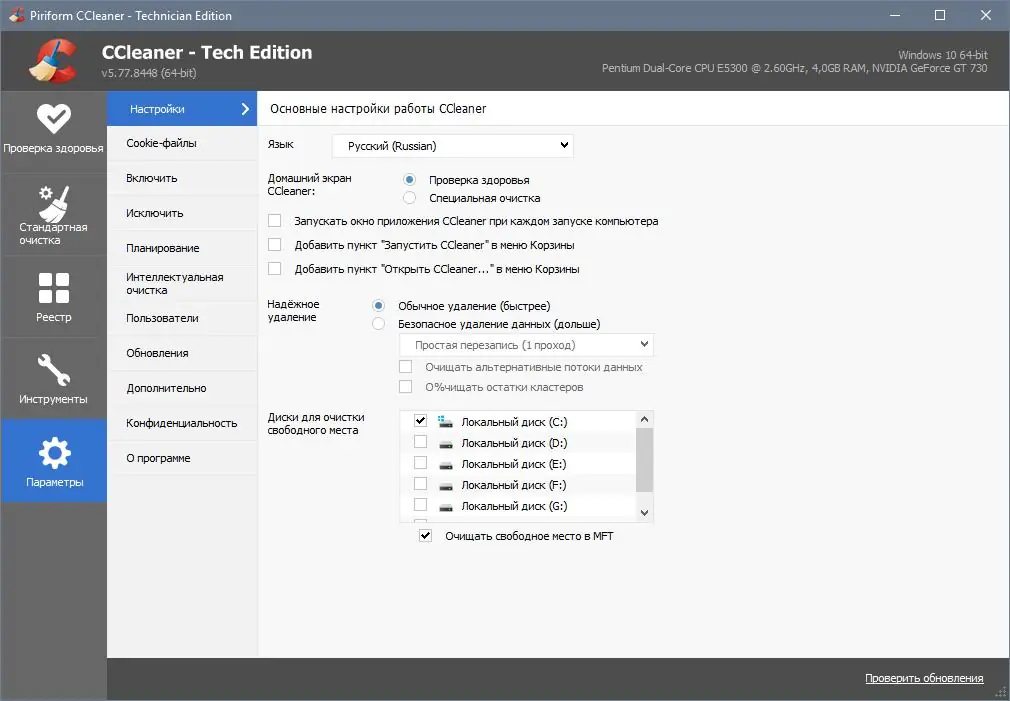1010x701 pixels.
Task: Enable CCleaner launch at computer startup
Action: 275,221
